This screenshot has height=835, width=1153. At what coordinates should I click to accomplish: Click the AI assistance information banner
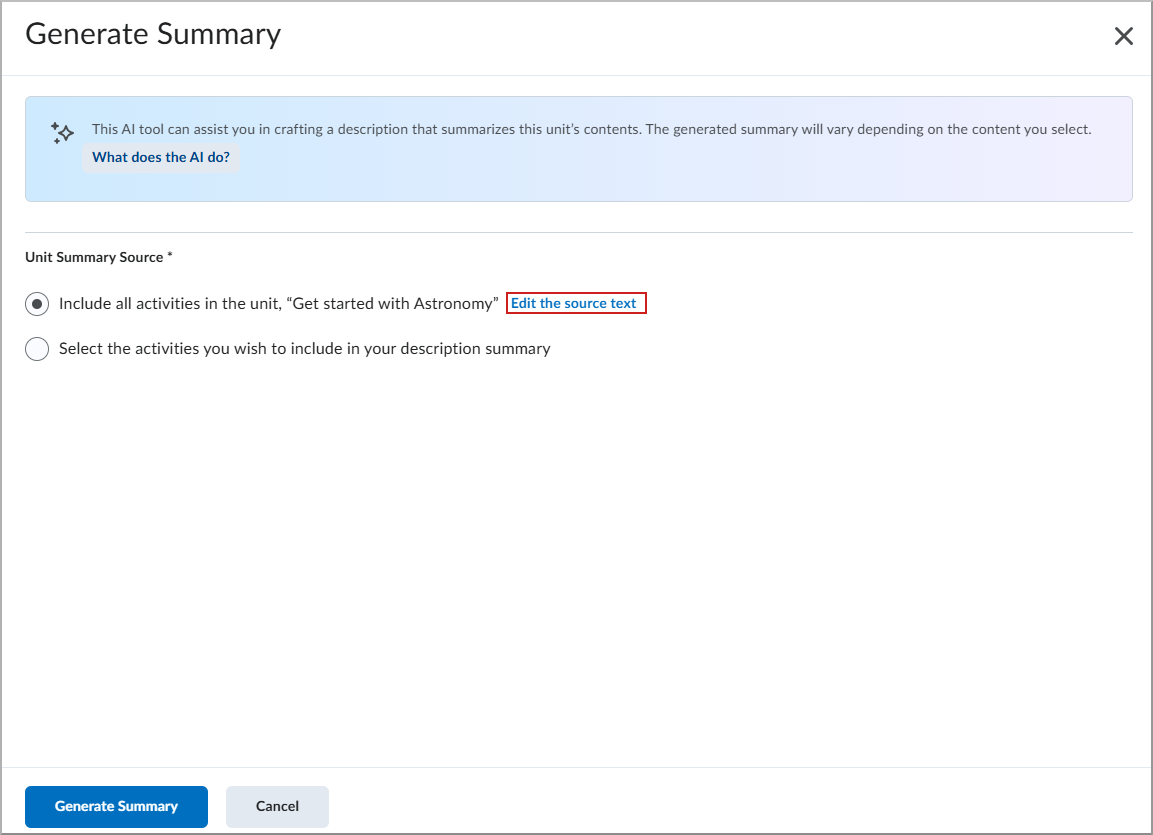click(x=576, y=148)
